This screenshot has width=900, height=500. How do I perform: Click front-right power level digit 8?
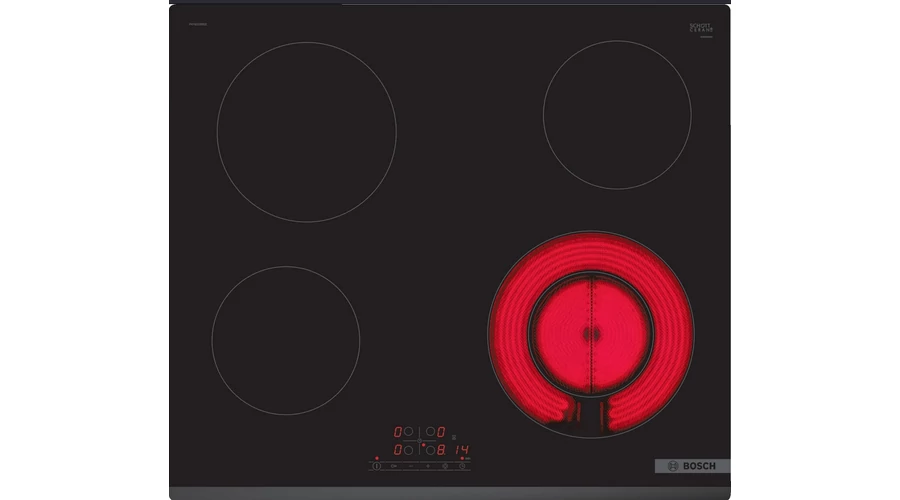(x=441, y=450)
